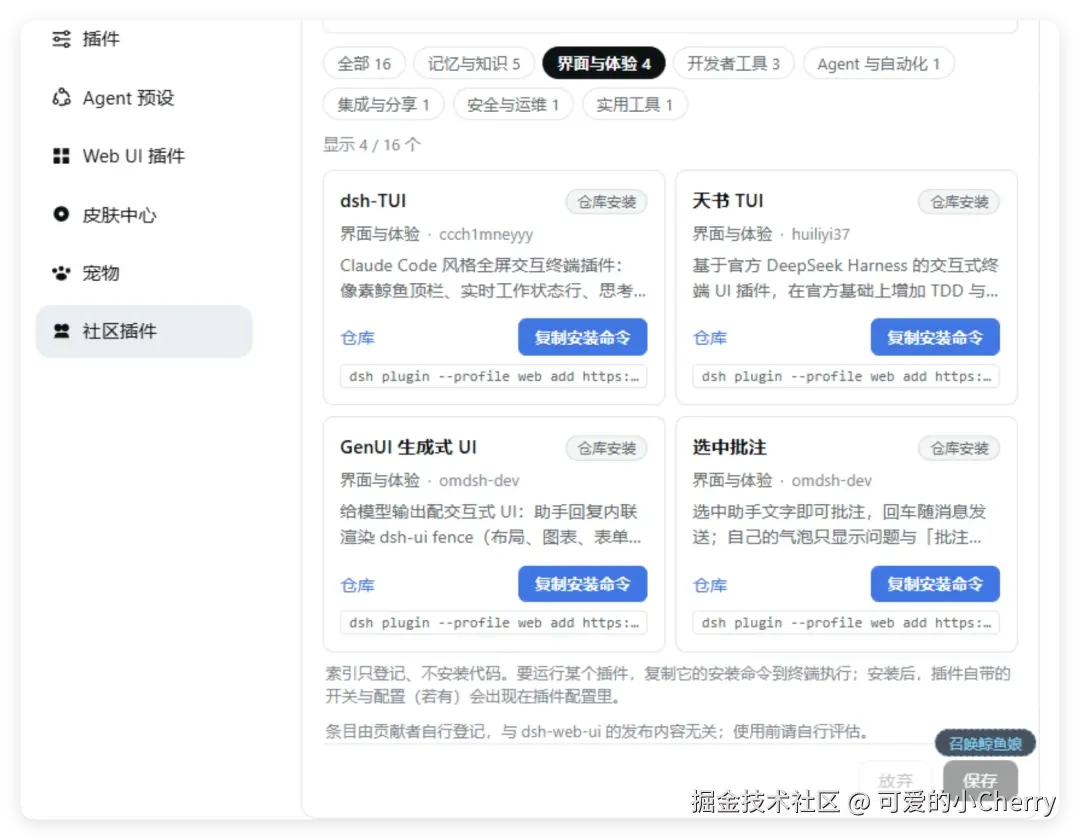Click author name huiliyi37
Screen dimensions: 1080x840
821,235
